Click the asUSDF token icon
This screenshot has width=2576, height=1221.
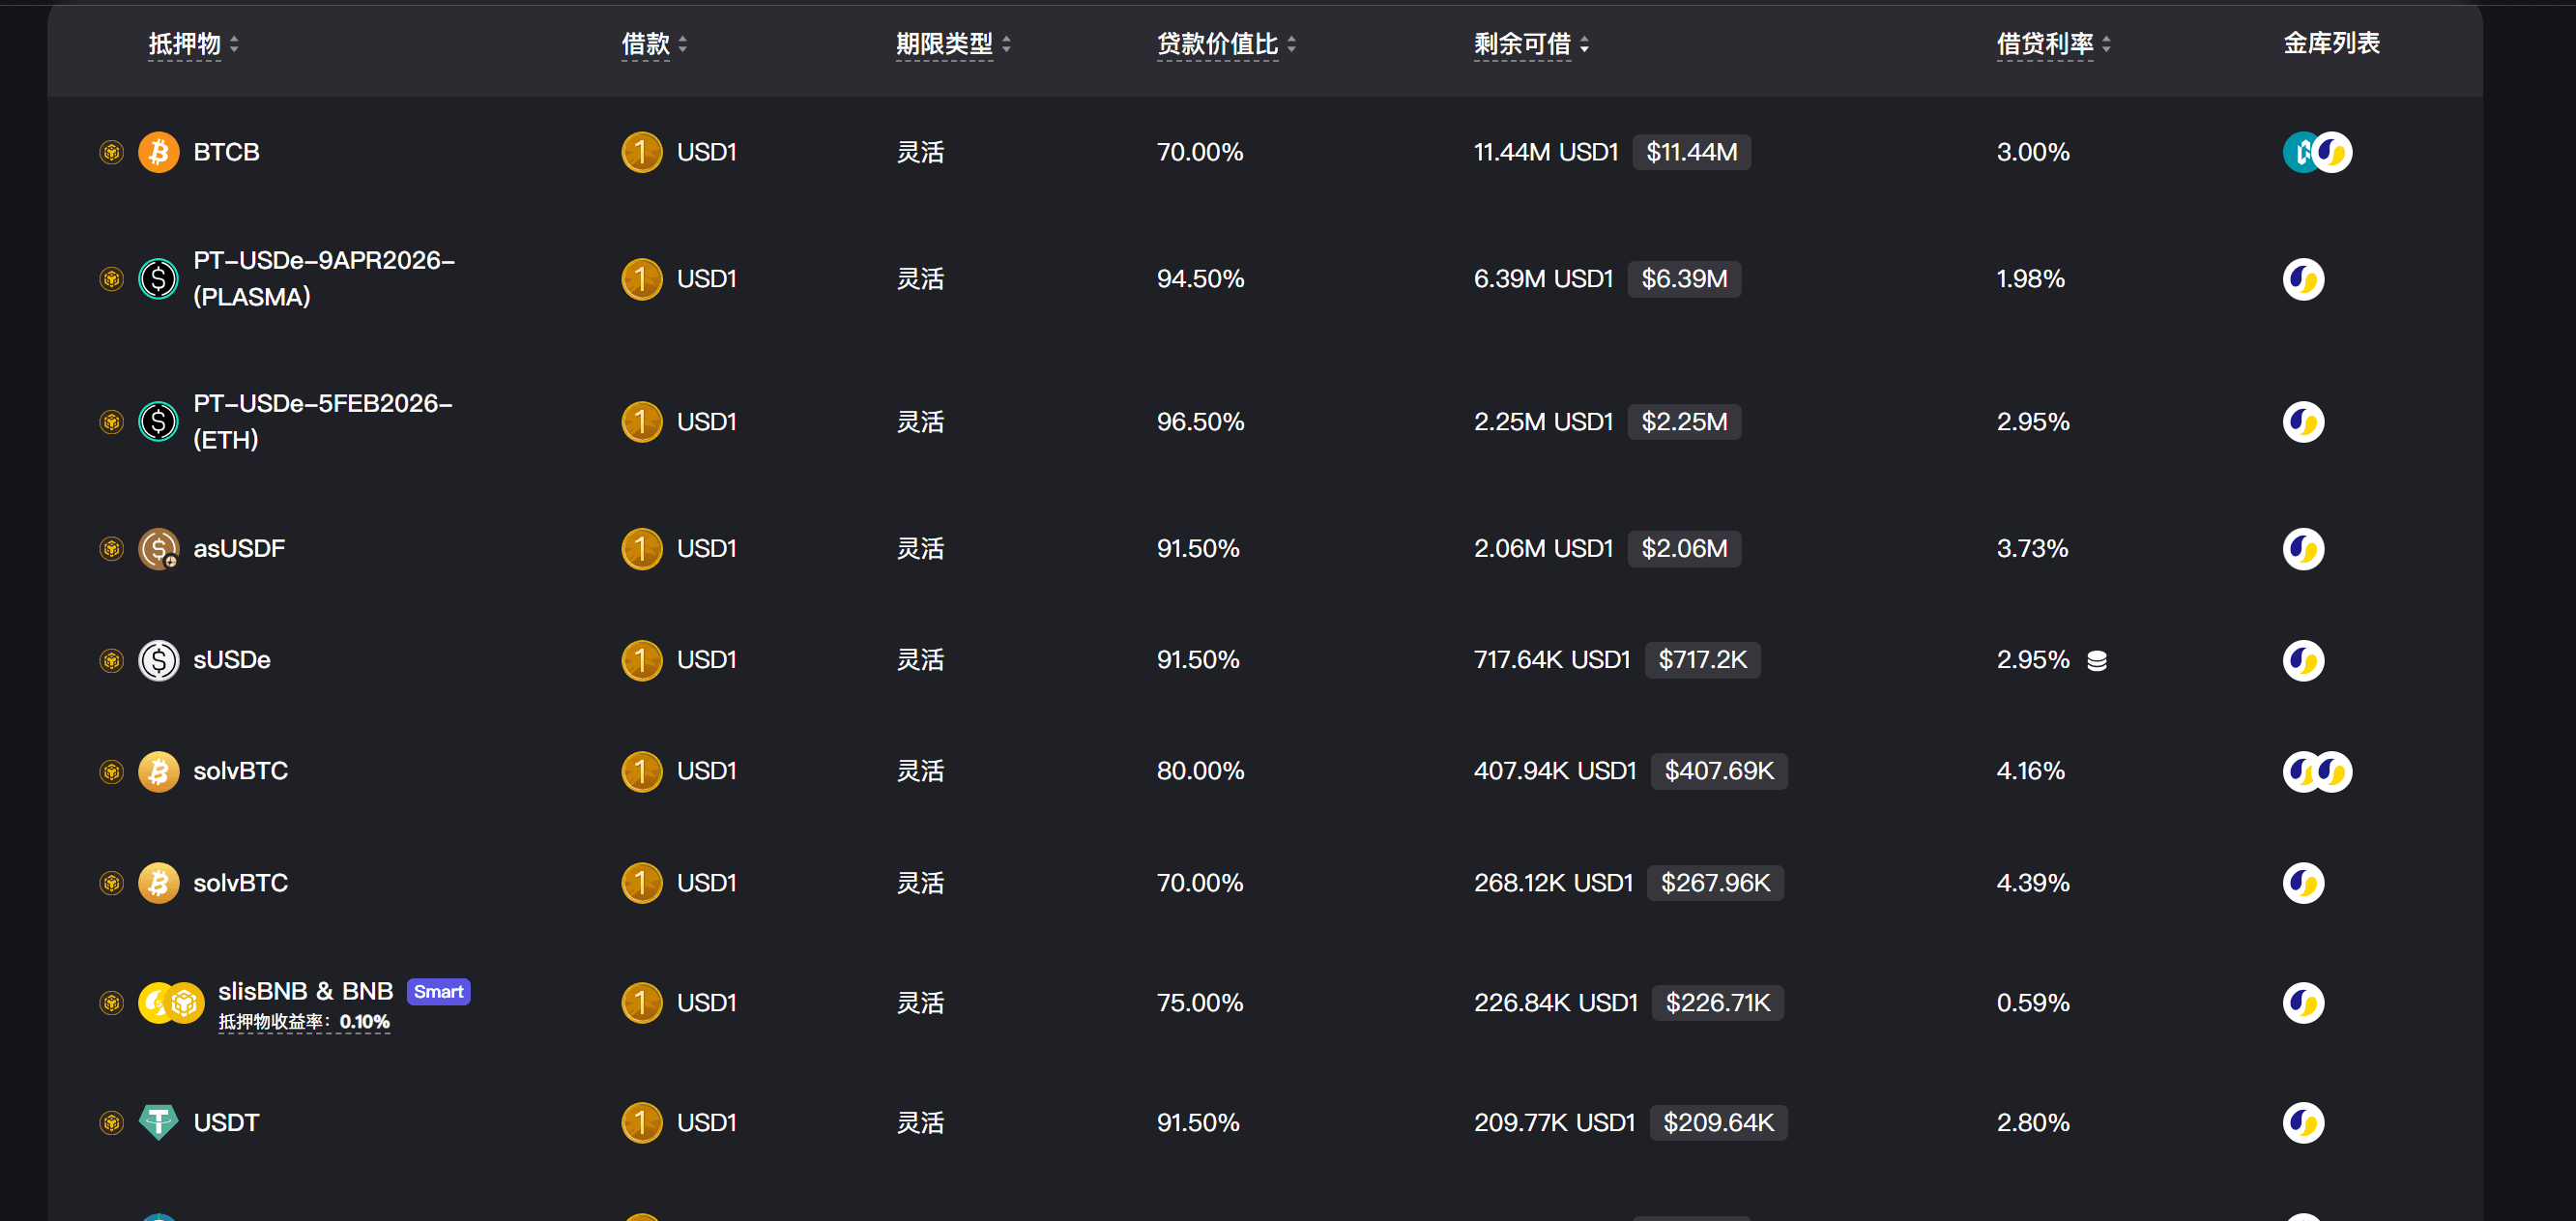pos(158,548)
